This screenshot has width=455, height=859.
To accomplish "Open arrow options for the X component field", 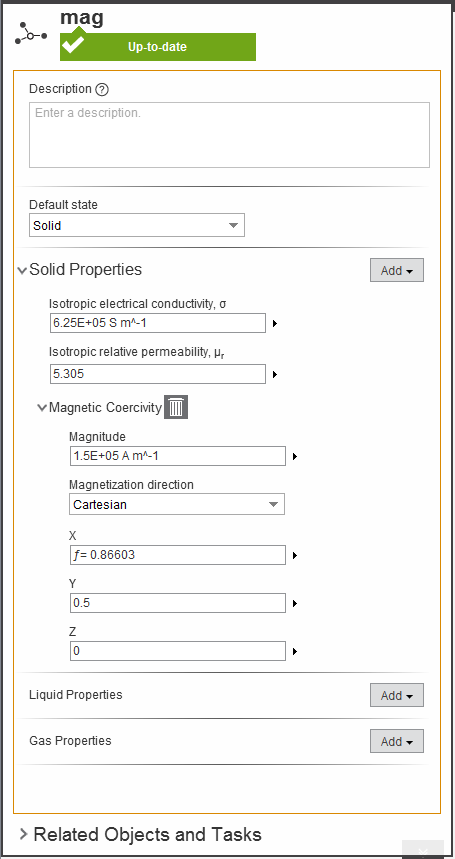I will pyautogui.click(x=295, y=556).
